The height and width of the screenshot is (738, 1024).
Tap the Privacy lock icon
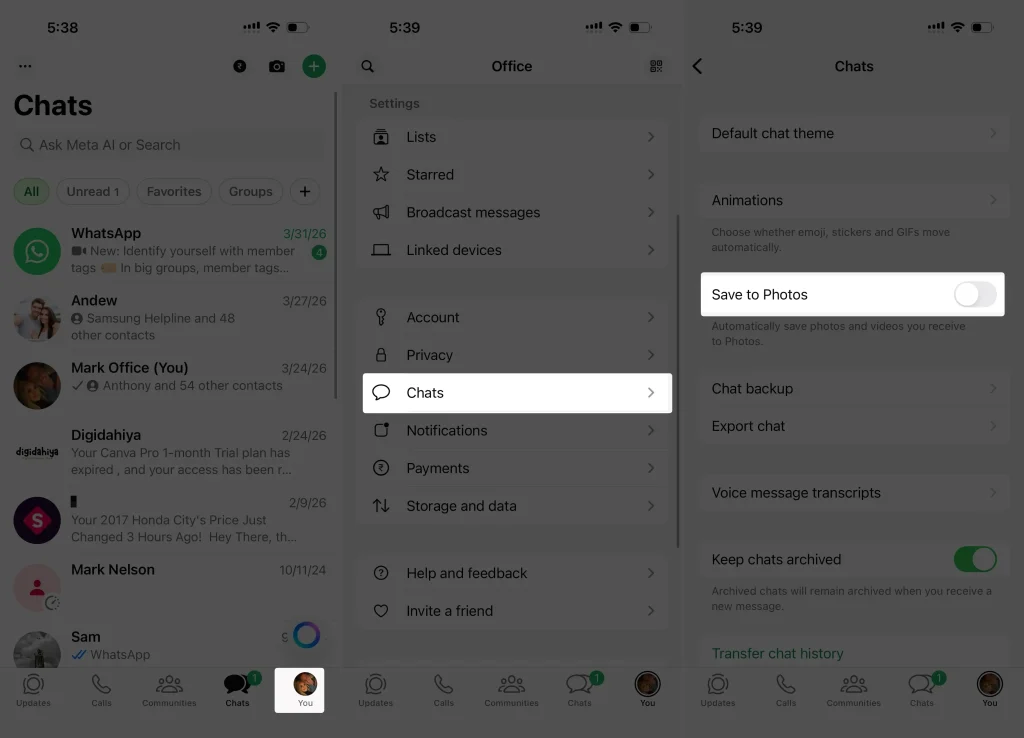(381, 355)
